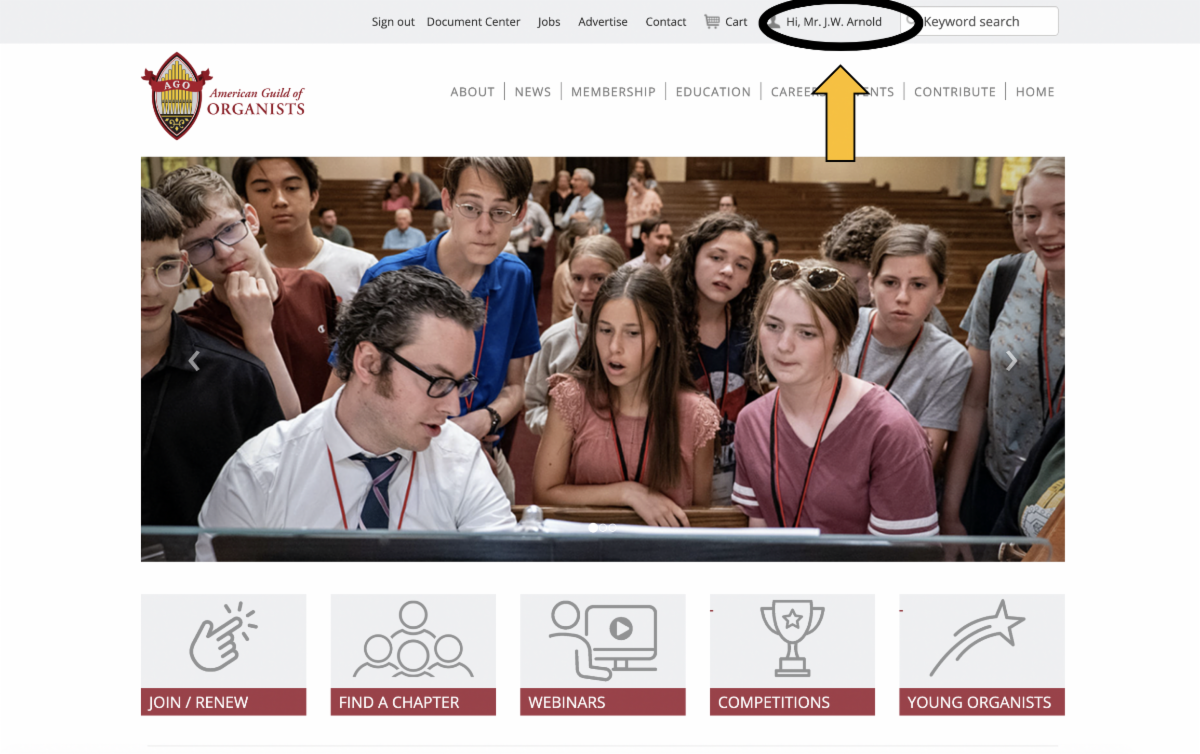Click the user profile icon beside the greeting

click(x=773, y=21)
